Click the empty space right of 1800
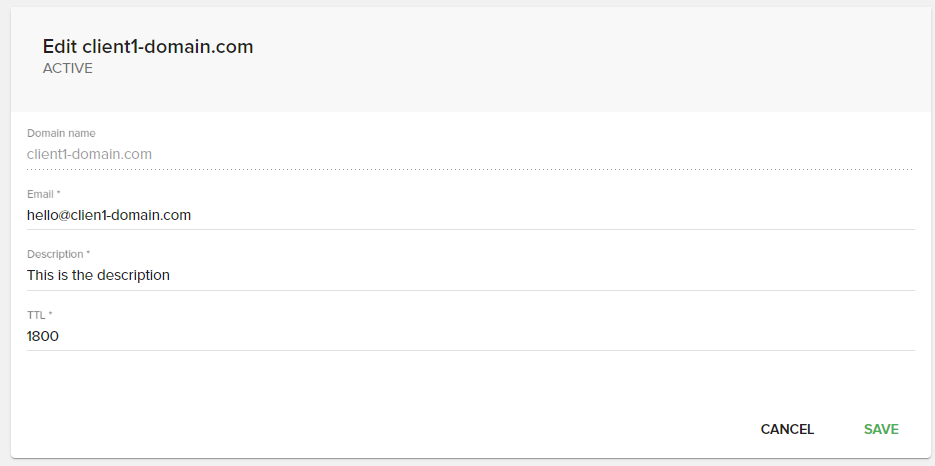 pos(500,337)
